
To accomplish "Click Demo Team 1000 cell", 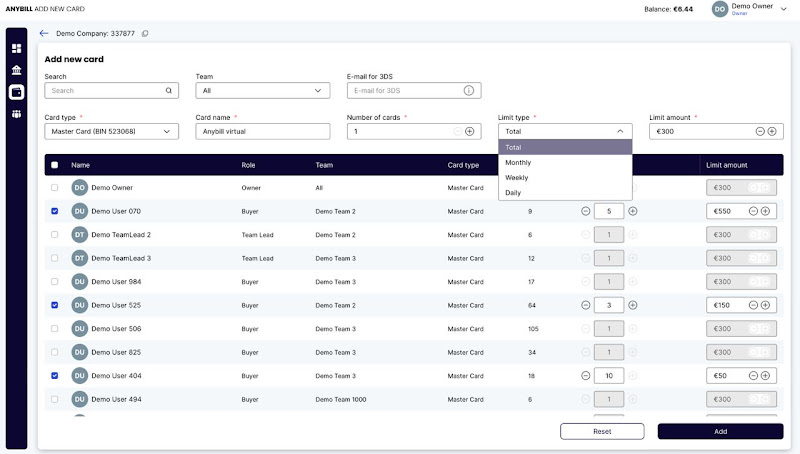I will [x=341, y=399].
